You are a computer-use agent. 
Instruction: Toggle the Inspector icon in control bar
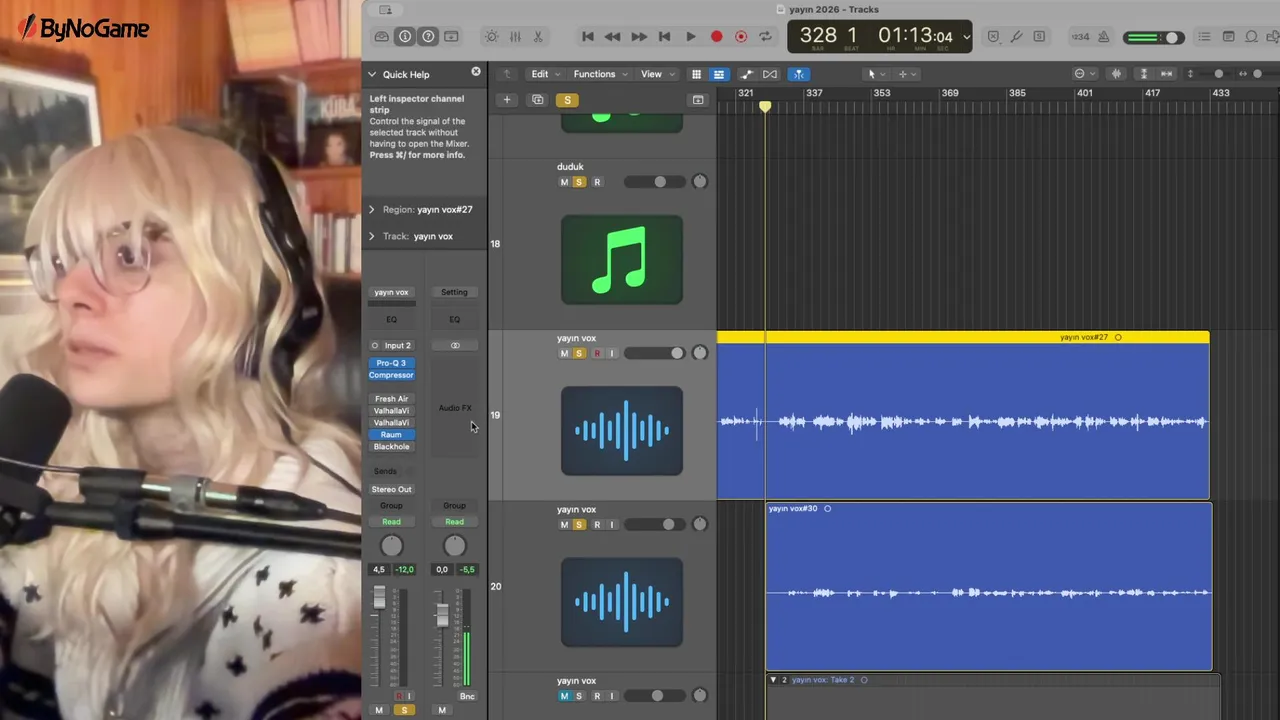coord(405,37)
